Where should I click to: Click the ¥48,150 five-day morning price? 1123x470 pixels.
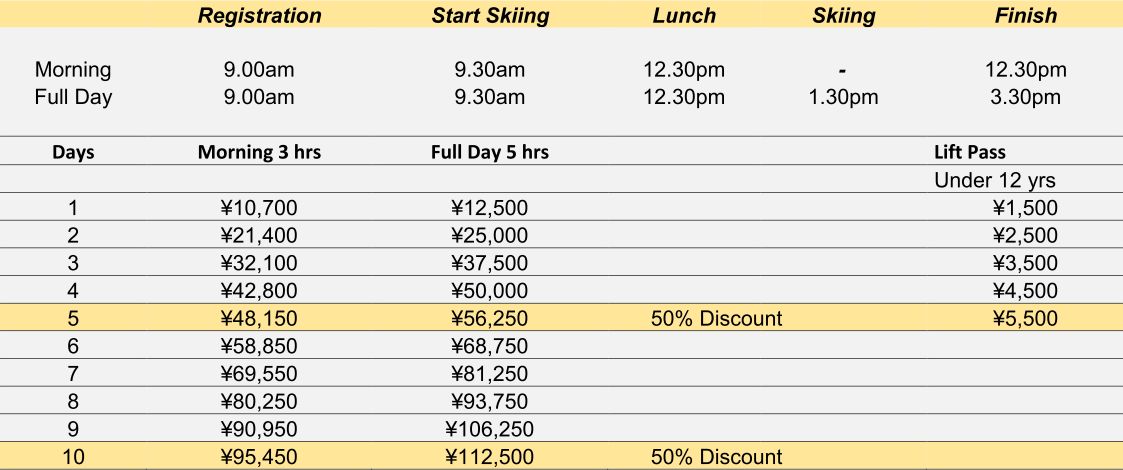pyautogui.click(x=259, y=318)
